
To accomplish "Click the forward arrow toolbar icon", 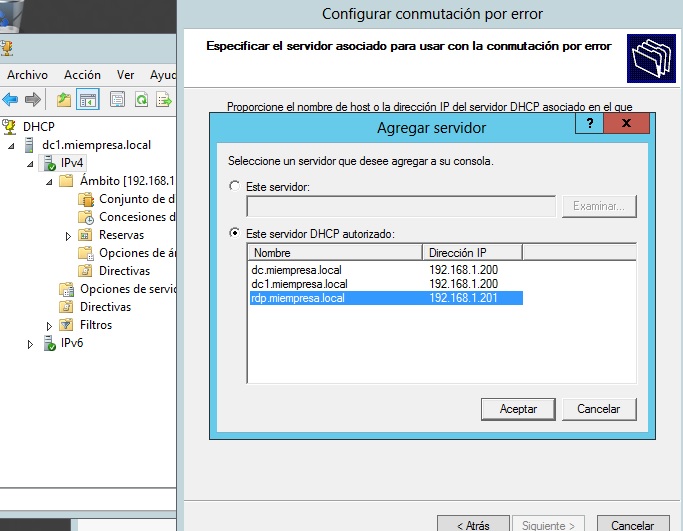I will [x=32, y=99].
